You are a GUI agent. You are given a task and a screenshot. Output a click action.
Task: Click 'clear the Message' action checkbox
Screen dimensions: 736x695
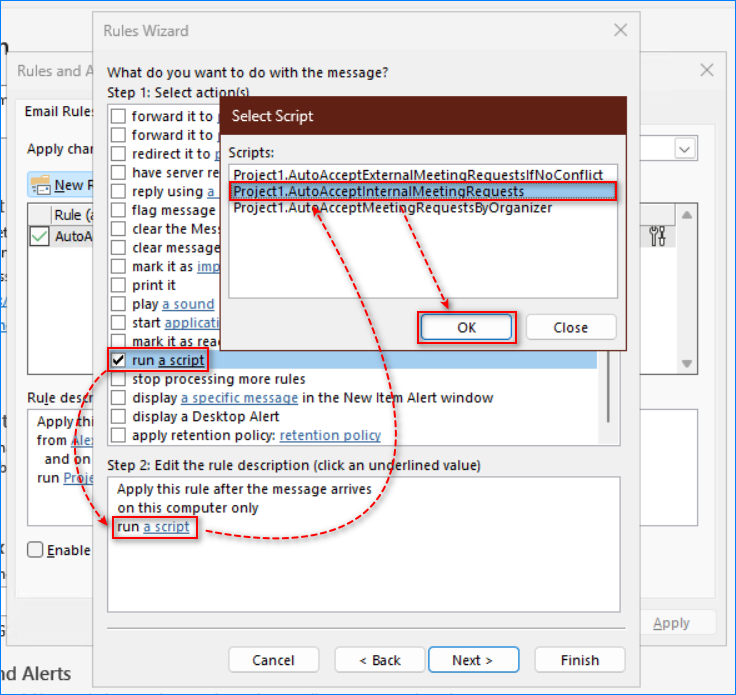click(x=118, y=229)
